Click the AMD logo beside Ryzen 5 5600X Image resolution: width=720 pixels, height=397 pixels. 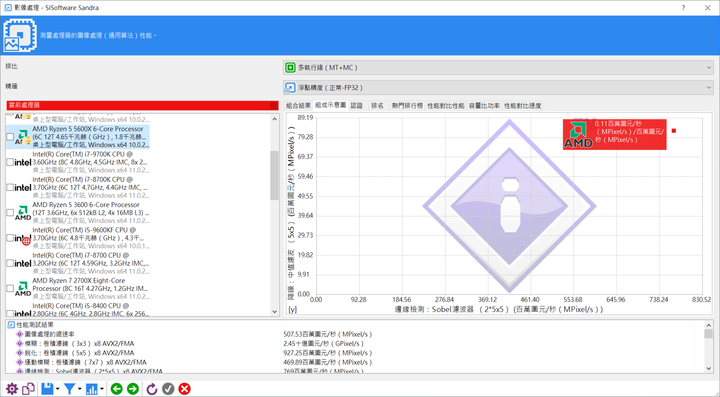(23, 137)
